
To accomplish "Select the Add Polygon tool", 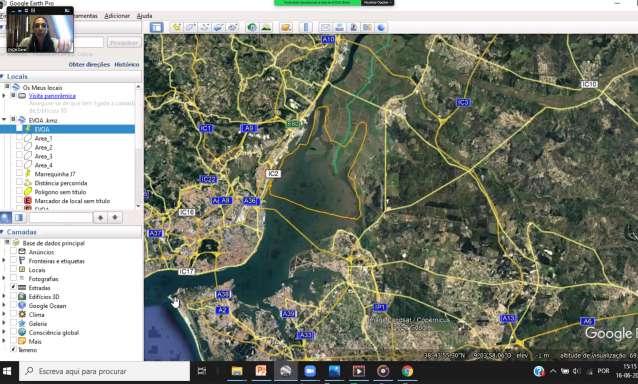I will (190, 27).
